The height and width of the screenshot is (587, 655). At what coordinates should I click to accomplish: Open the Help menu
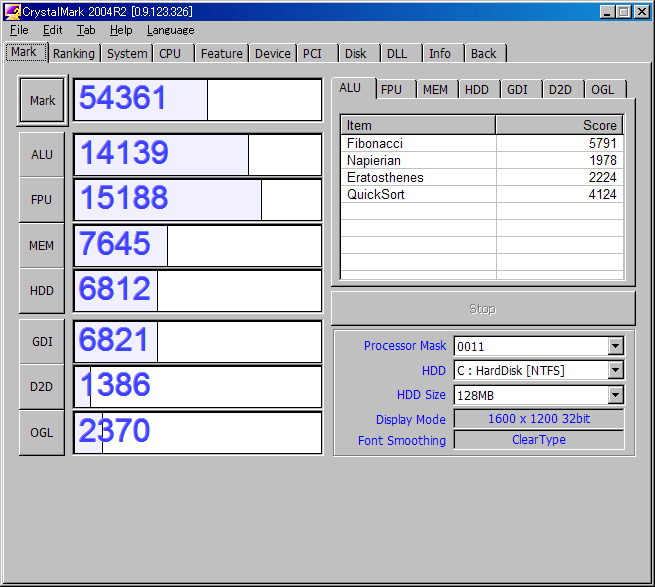tap(121, 30)
